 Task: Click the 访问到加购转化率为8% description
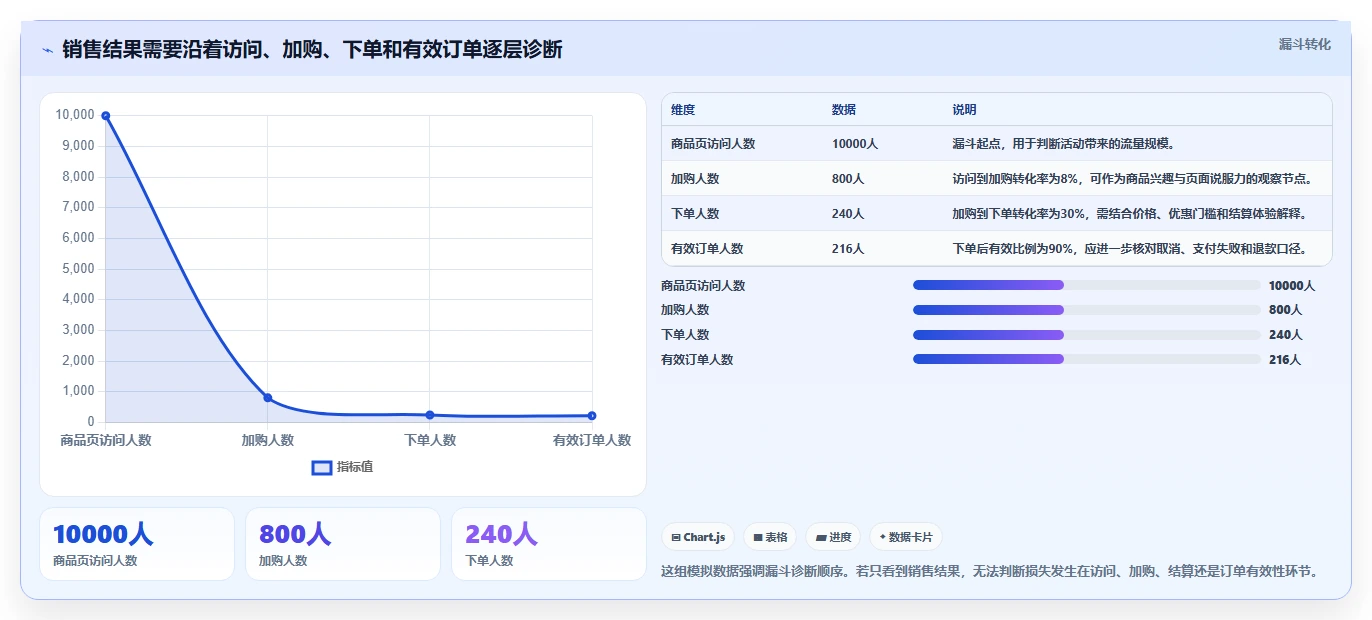[1132, 179]
